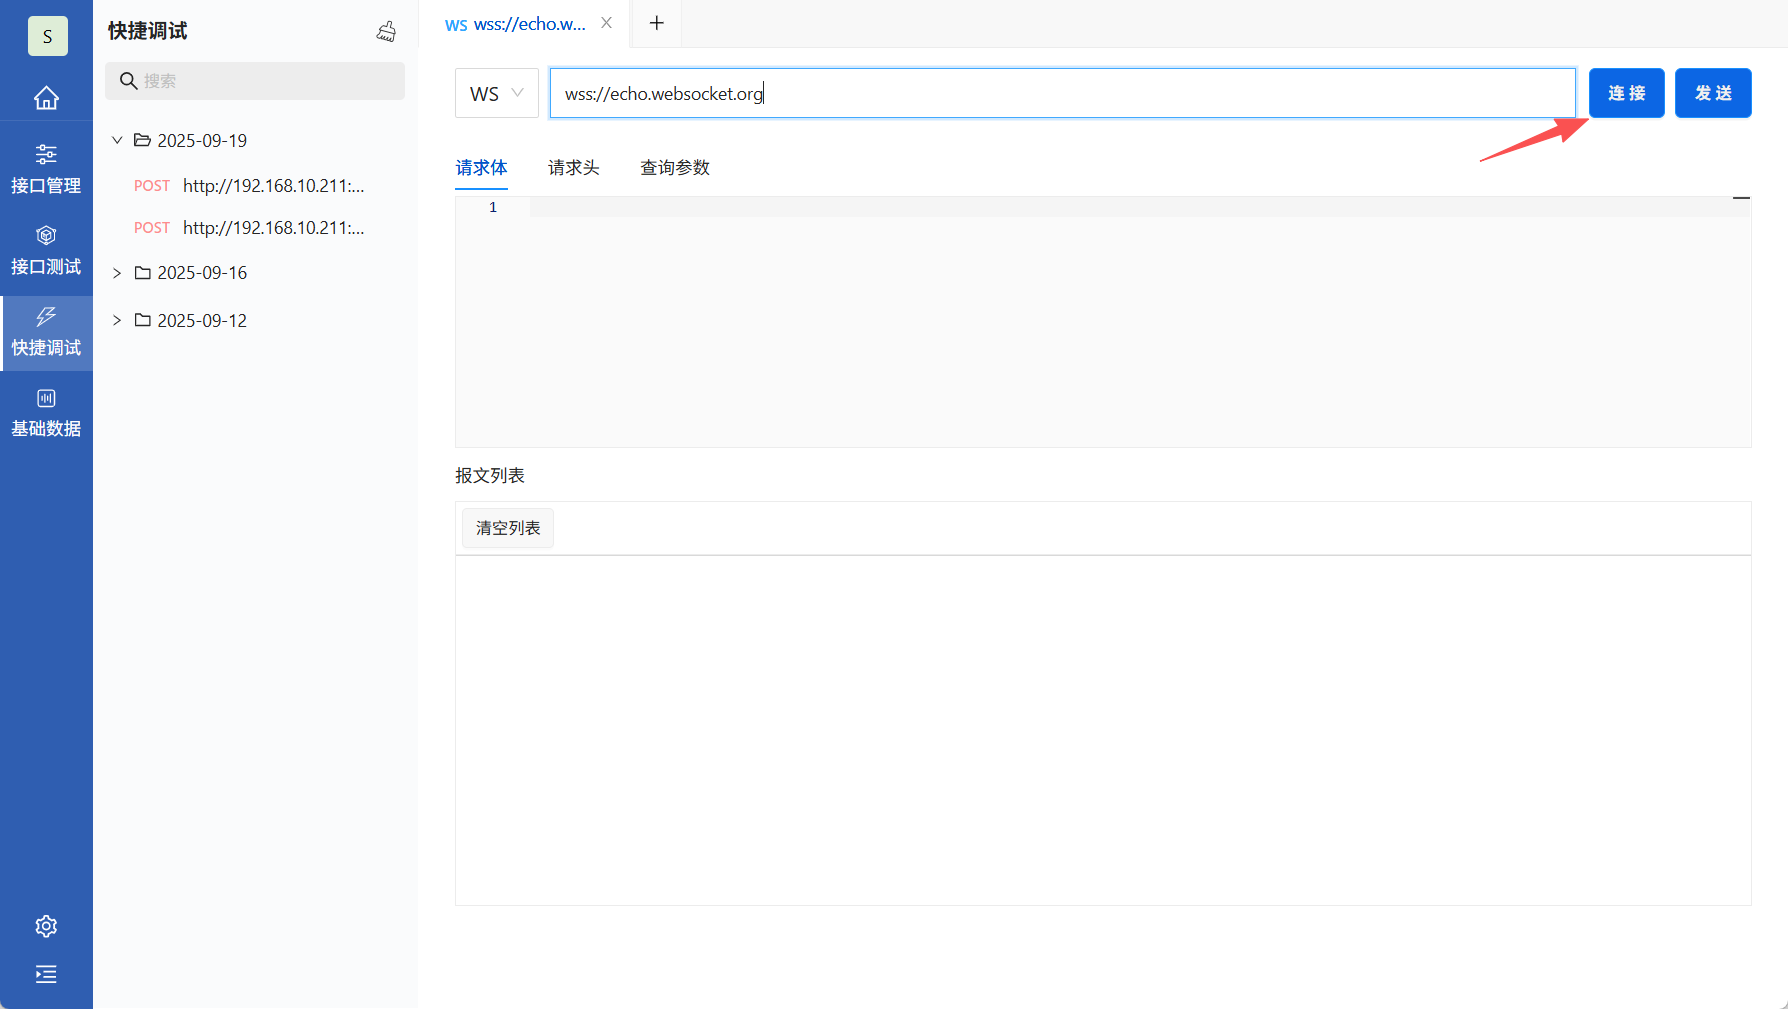Screen dimensions: 1788x1009
Task: Open 接口管理 from the sidebar
Action: 46,167
